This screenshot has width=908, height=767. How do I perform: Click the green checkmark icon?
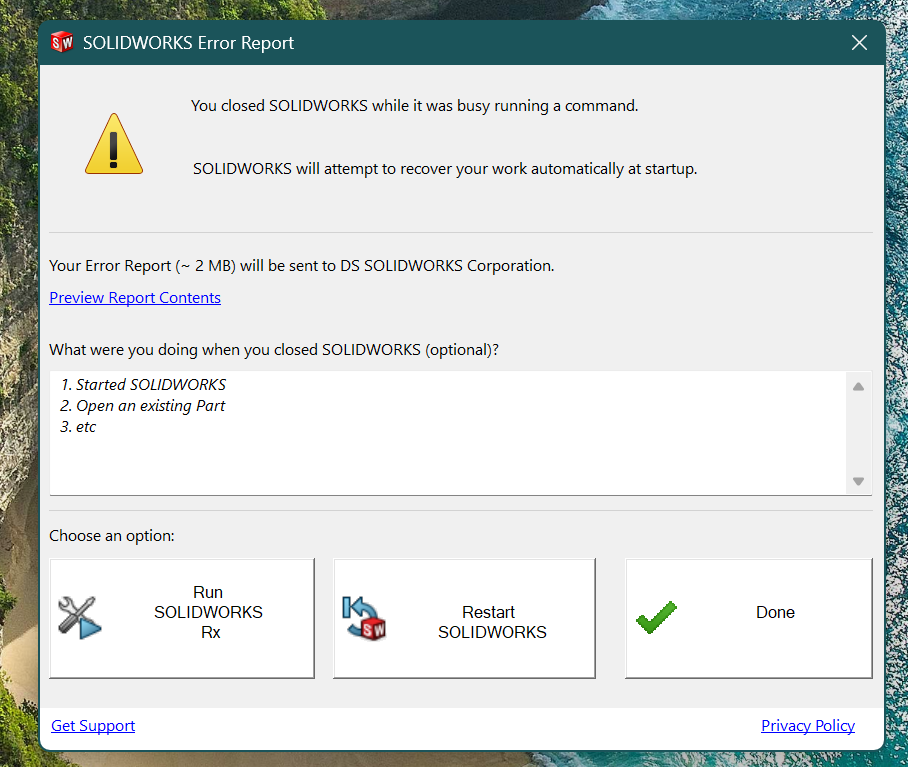tap(656, 617)
